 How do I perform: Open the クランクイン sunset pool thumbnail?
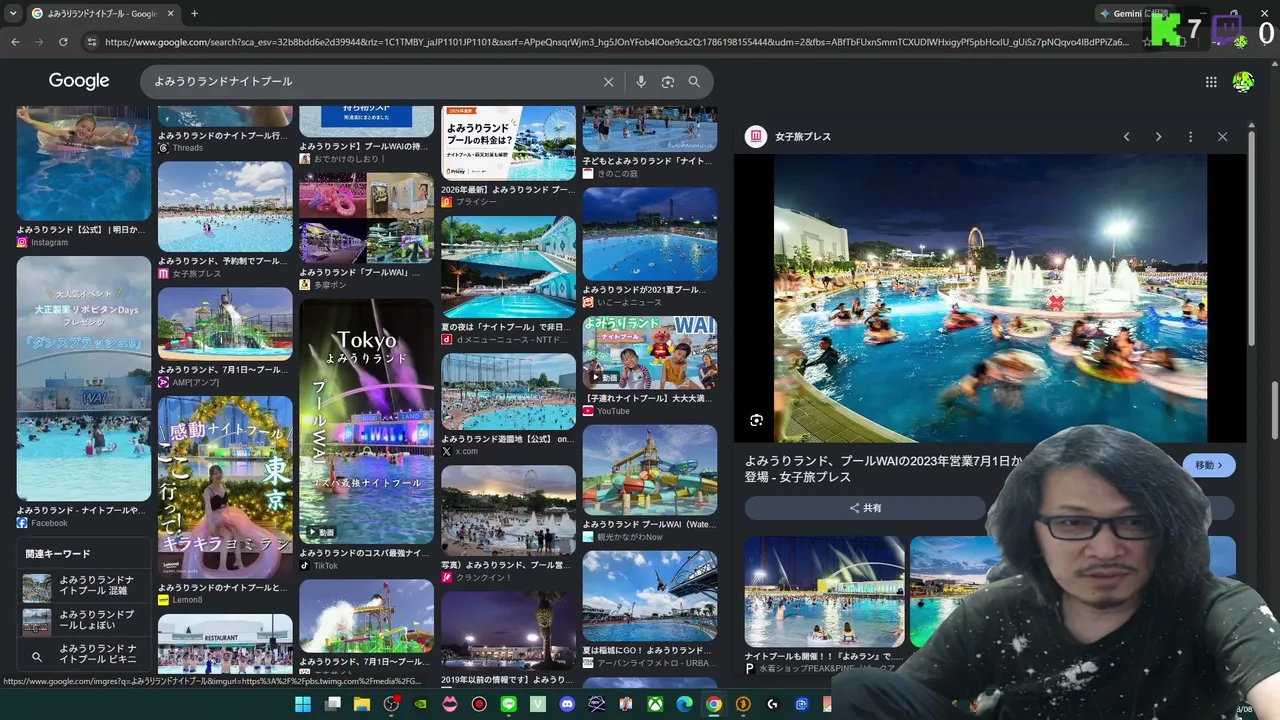509,510
